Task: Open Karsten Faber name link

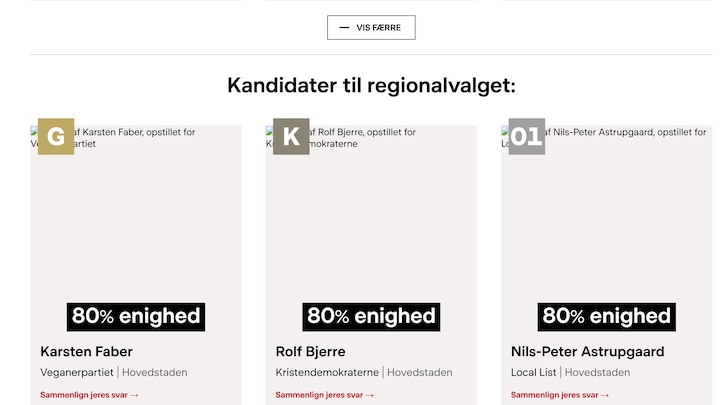Action: (86, 352)
